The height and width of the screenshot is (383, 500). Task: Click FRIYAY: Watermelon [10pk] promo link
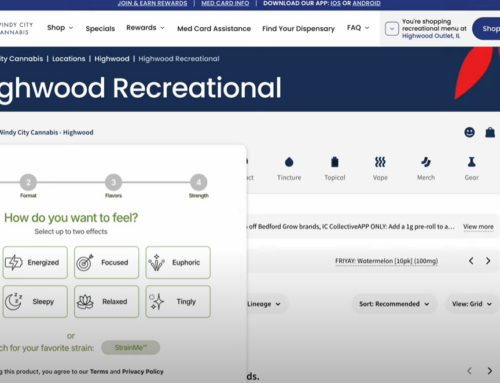click(x=386, y=261)
